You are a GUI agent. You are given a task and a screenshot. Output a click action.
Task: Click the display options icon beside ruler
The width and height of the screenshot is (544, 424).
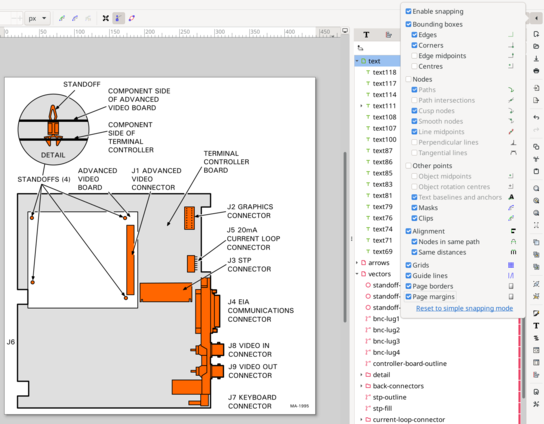coord(345,31)
